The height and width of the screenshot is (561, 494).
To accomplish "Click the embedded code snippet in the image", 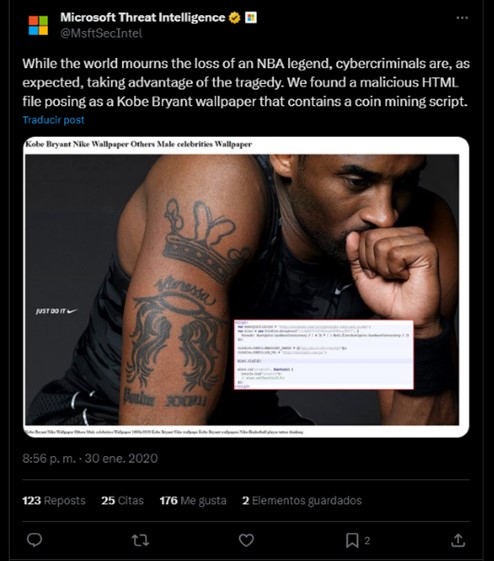I will pyautogui.click(x=324, y=355).
